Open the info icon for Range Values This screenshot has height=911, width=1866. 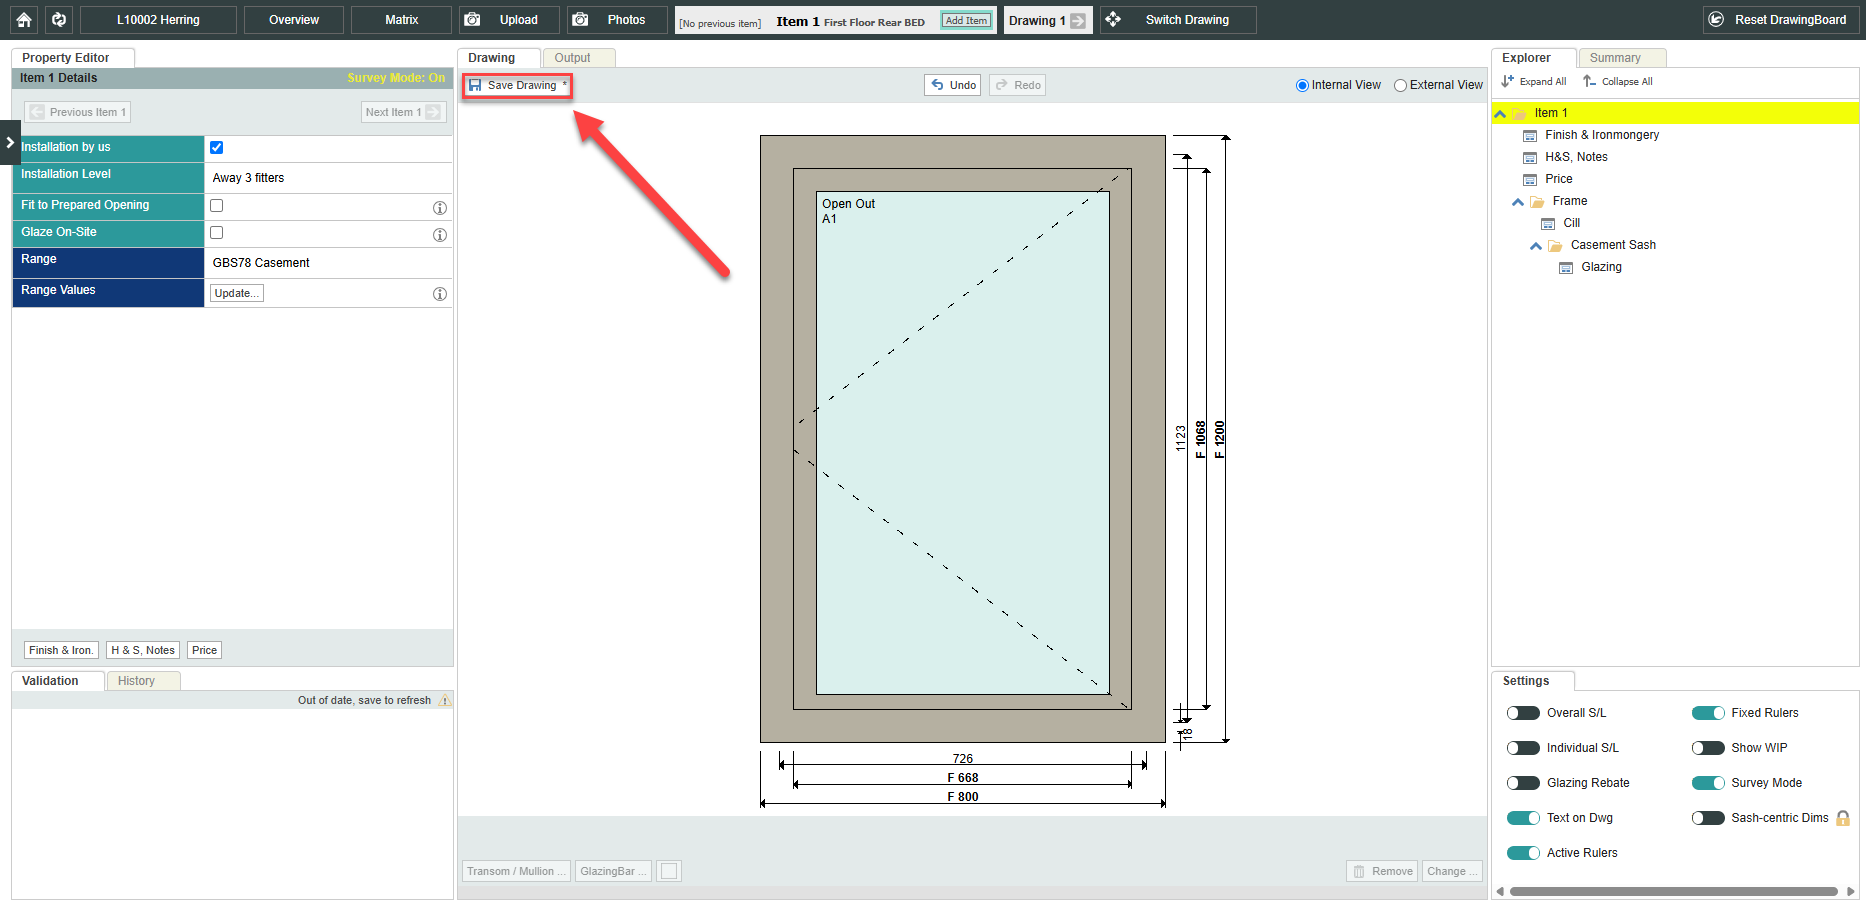pyautogui.click(x=439, y=294)
